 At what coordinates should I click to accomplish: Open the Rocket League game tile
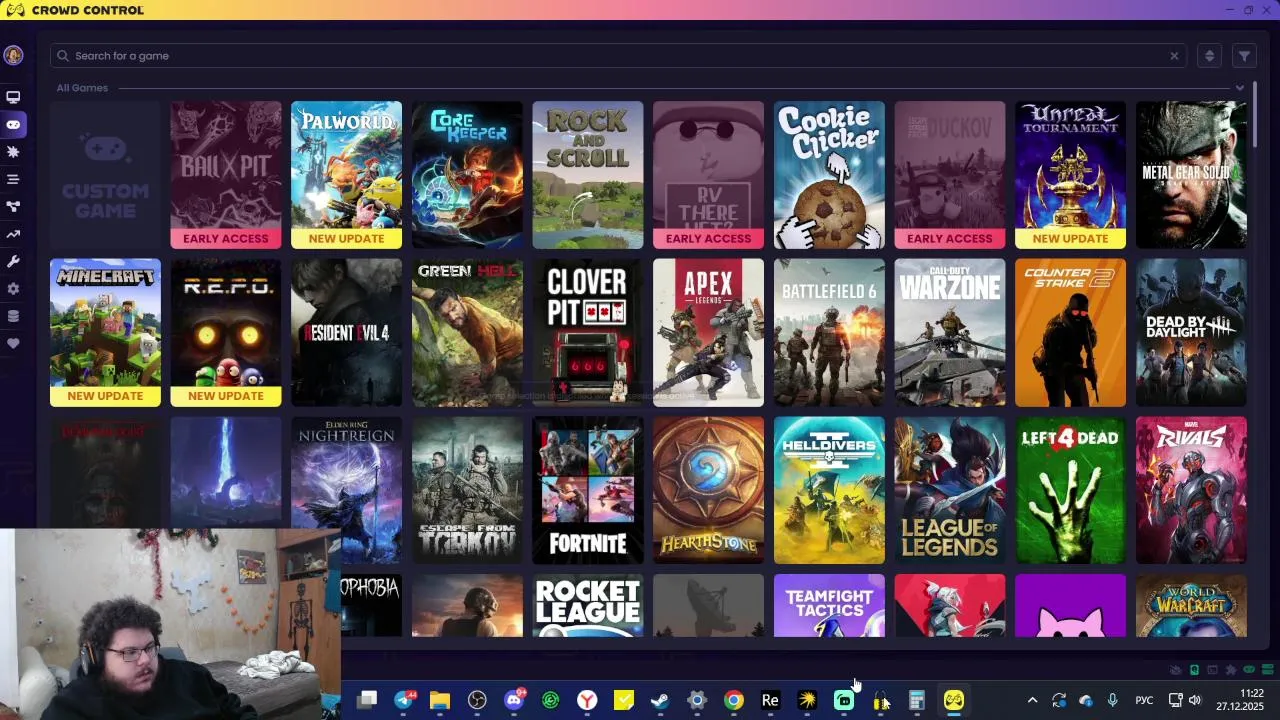588,606
